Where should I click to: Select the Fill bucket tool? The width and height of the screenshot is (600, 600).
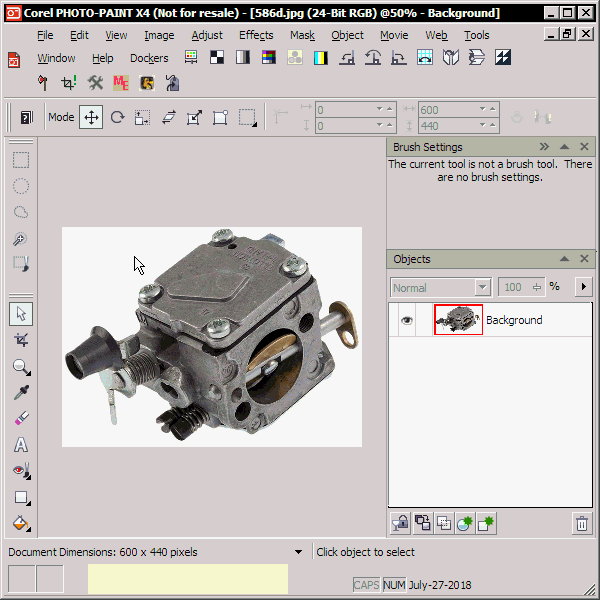coord(21,523)
